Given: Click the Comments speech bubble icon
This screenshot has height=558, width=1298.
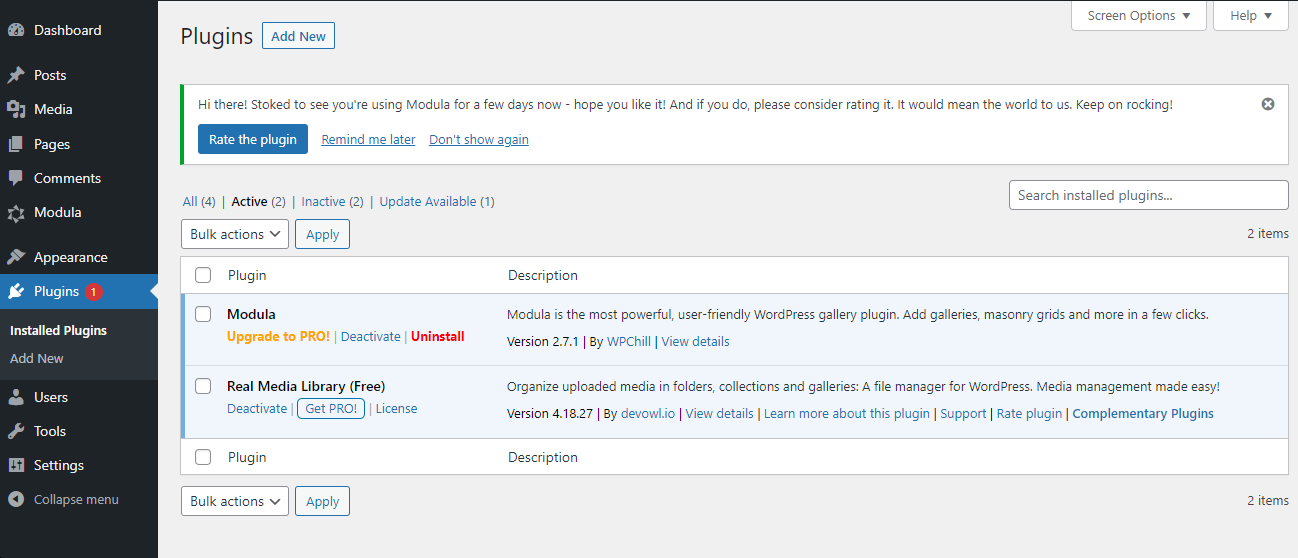Looking at the screenshot, I should tap(16, 178).
